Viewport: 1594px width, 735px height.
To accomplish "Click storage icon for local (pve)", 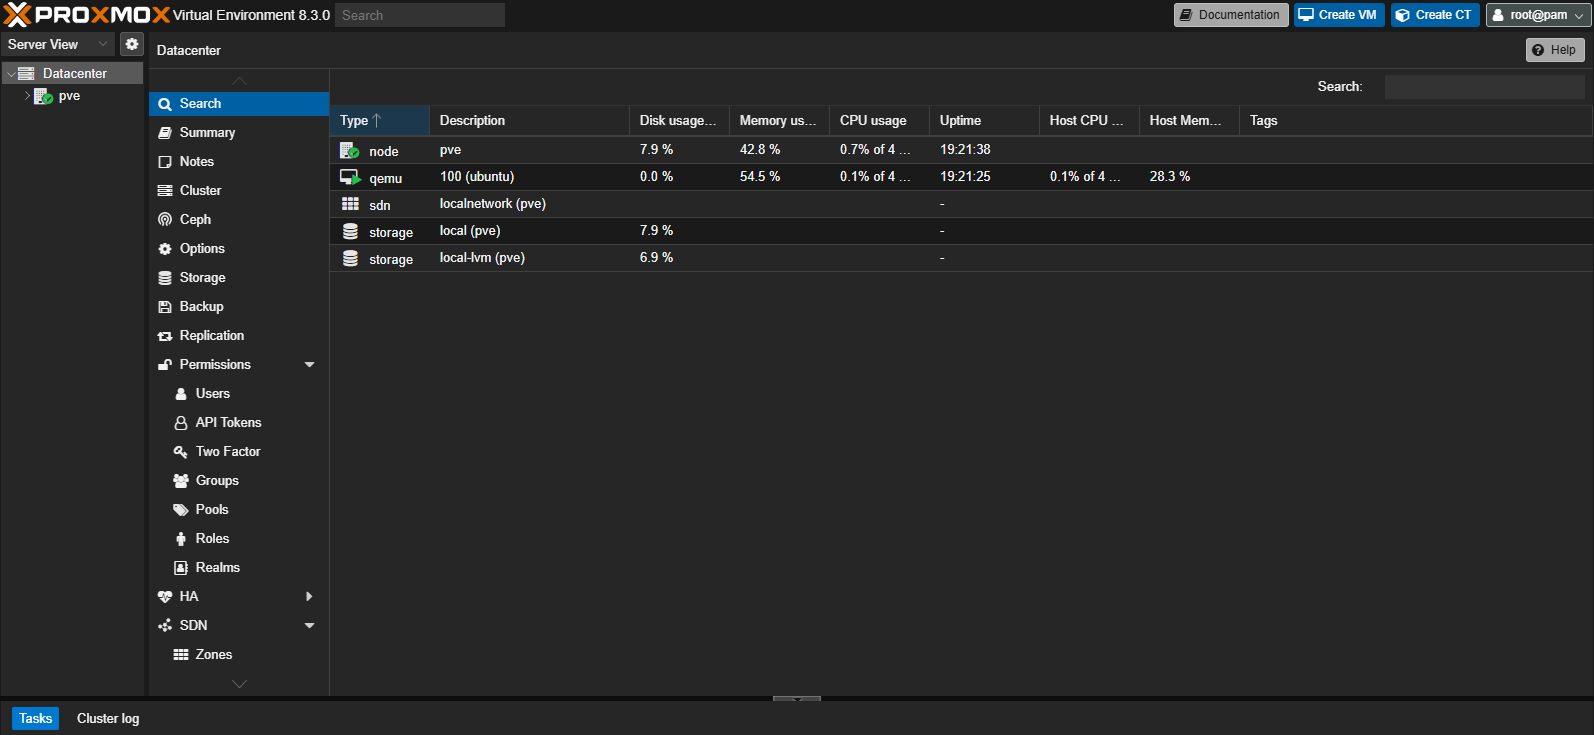I will (350, 231).
